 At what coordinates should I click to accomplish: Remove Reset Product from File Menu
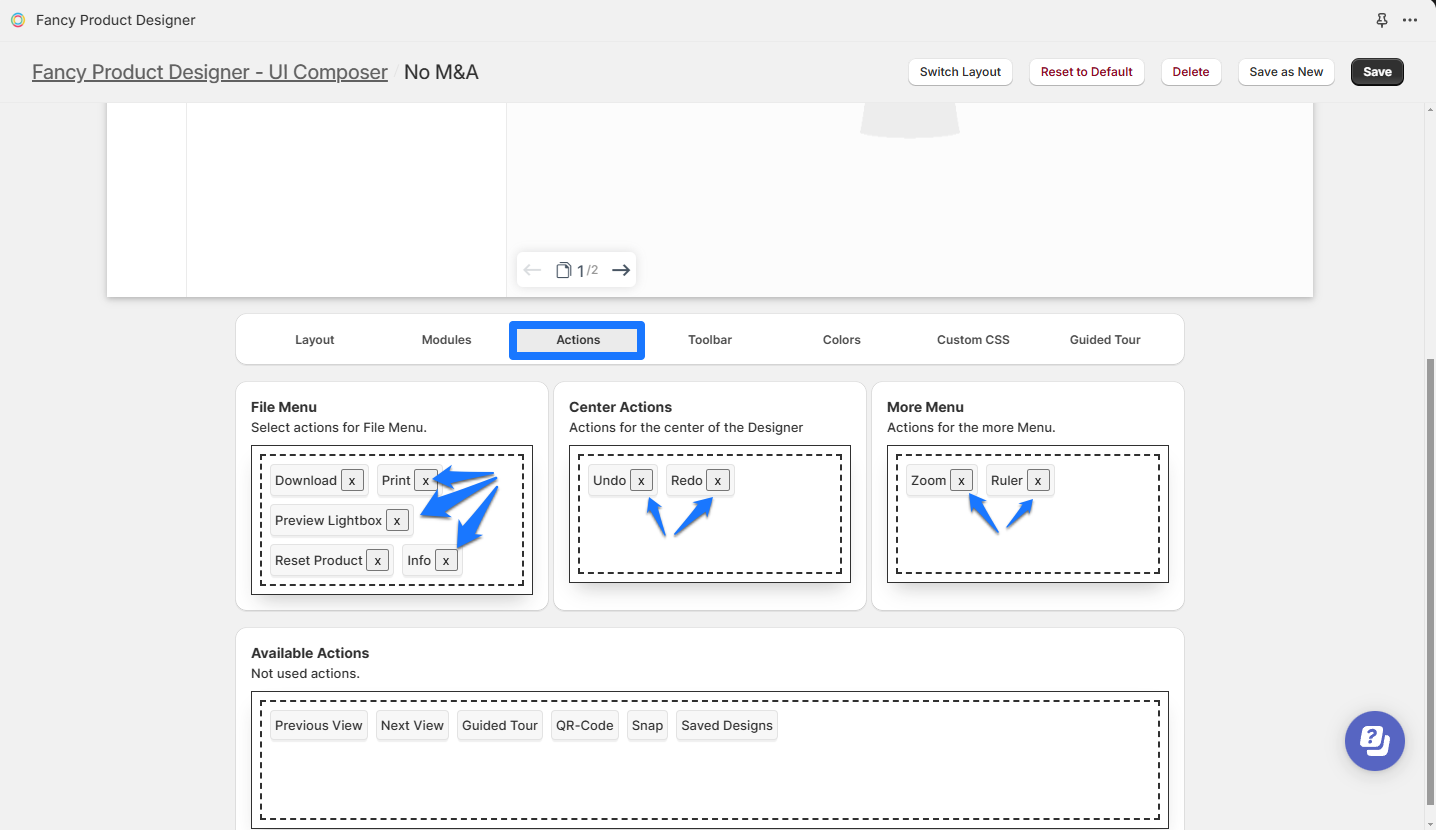click(x=378, y=561)
